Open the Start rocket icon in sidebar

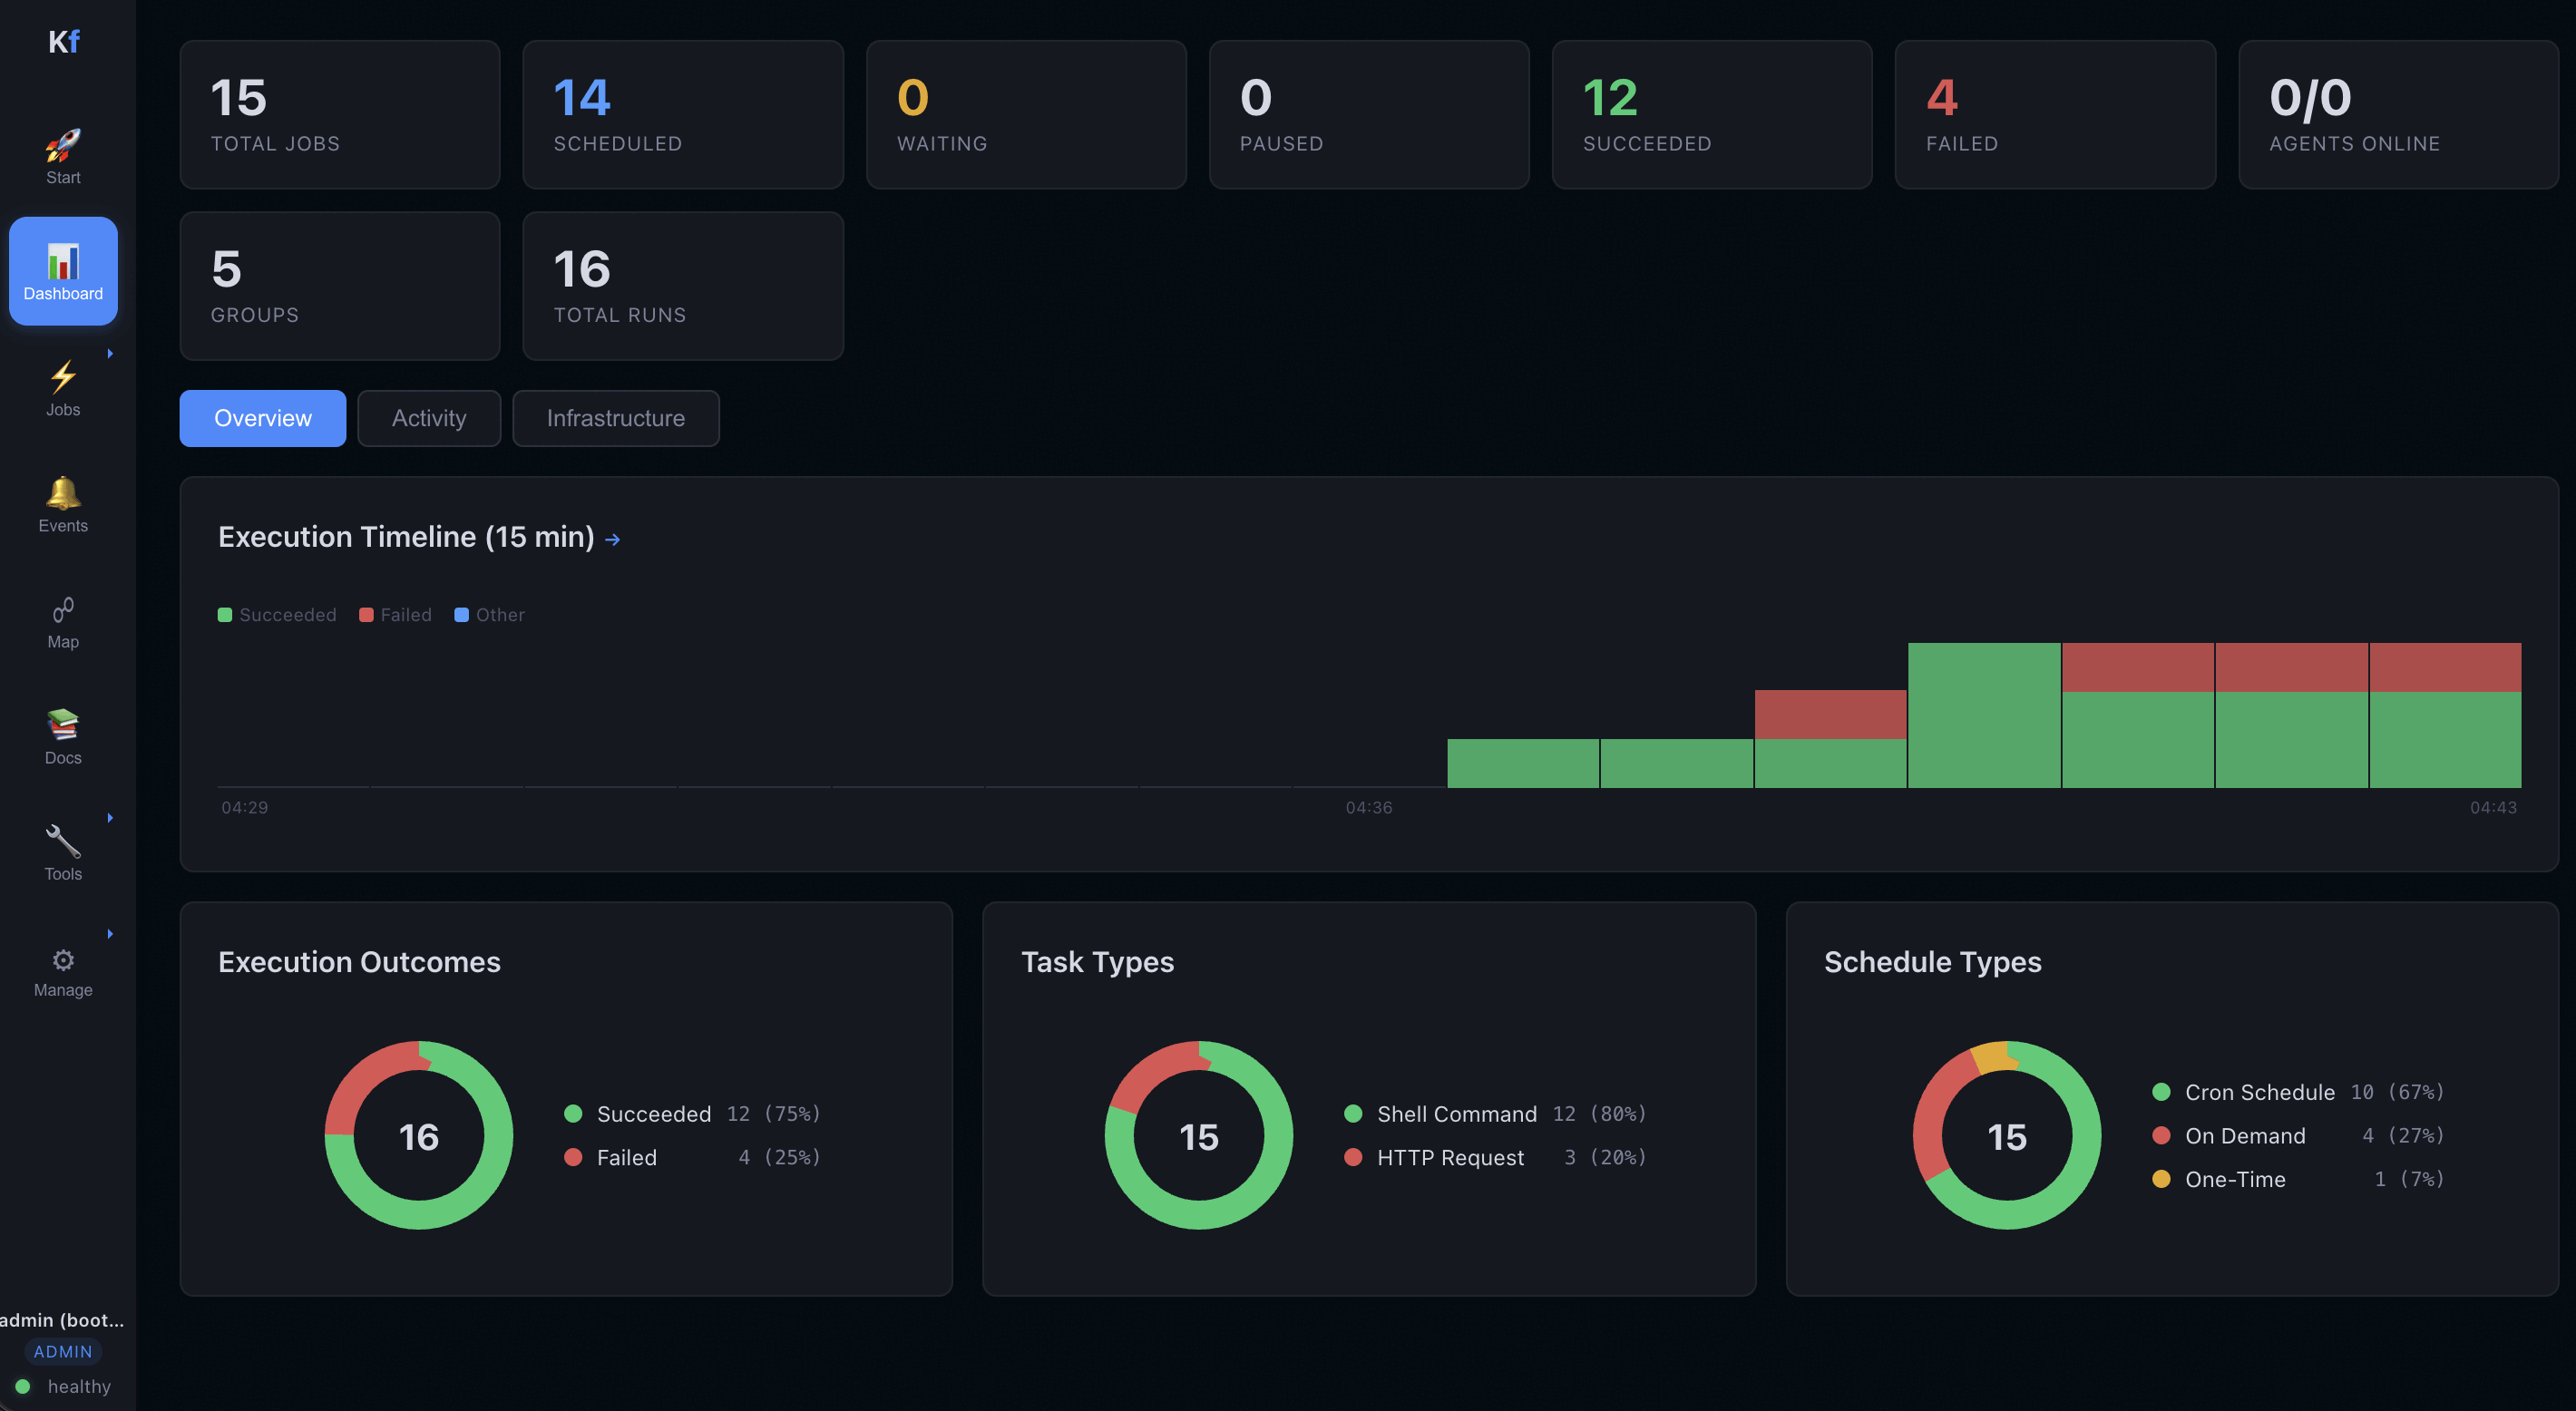tap(63, 150)
